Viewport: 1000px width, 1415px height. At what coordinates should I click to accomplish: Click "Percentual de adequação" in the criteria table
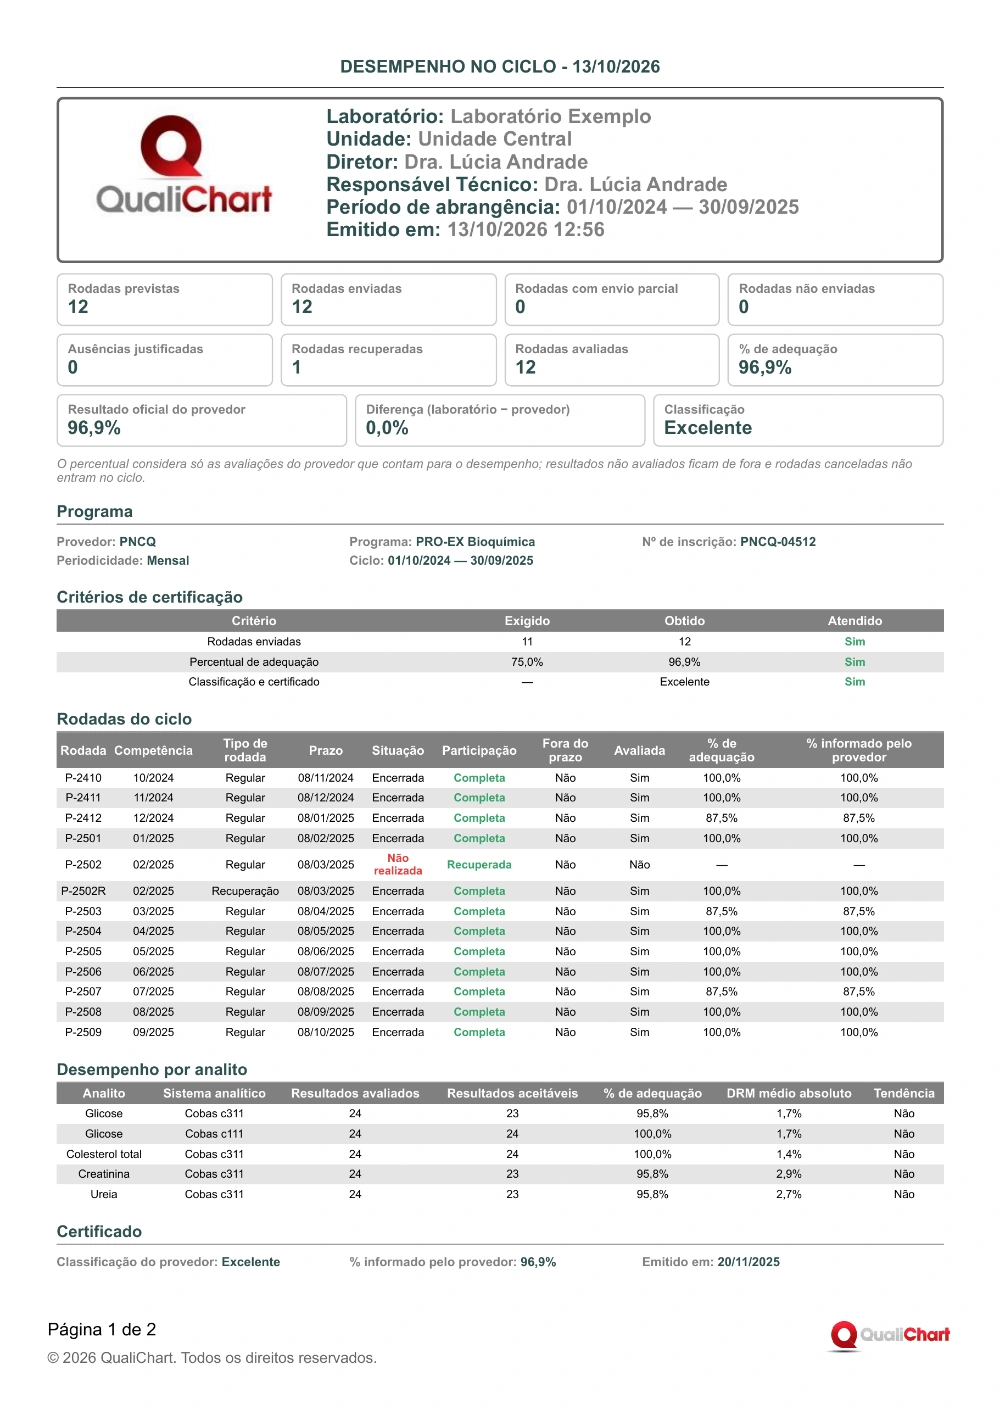254,662
